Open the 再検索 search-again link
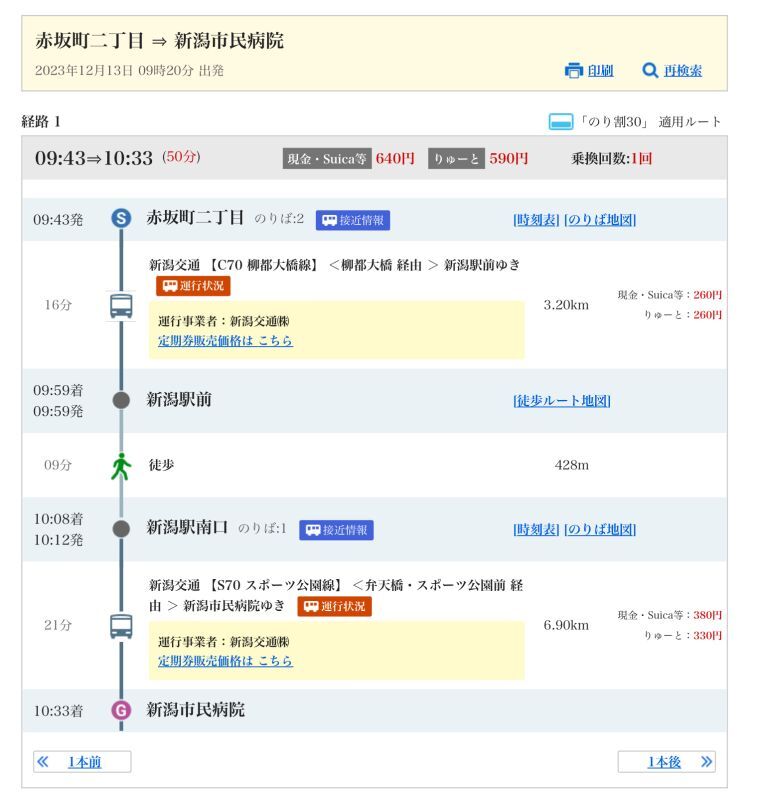Screen dimensions: 759x800 683,70
